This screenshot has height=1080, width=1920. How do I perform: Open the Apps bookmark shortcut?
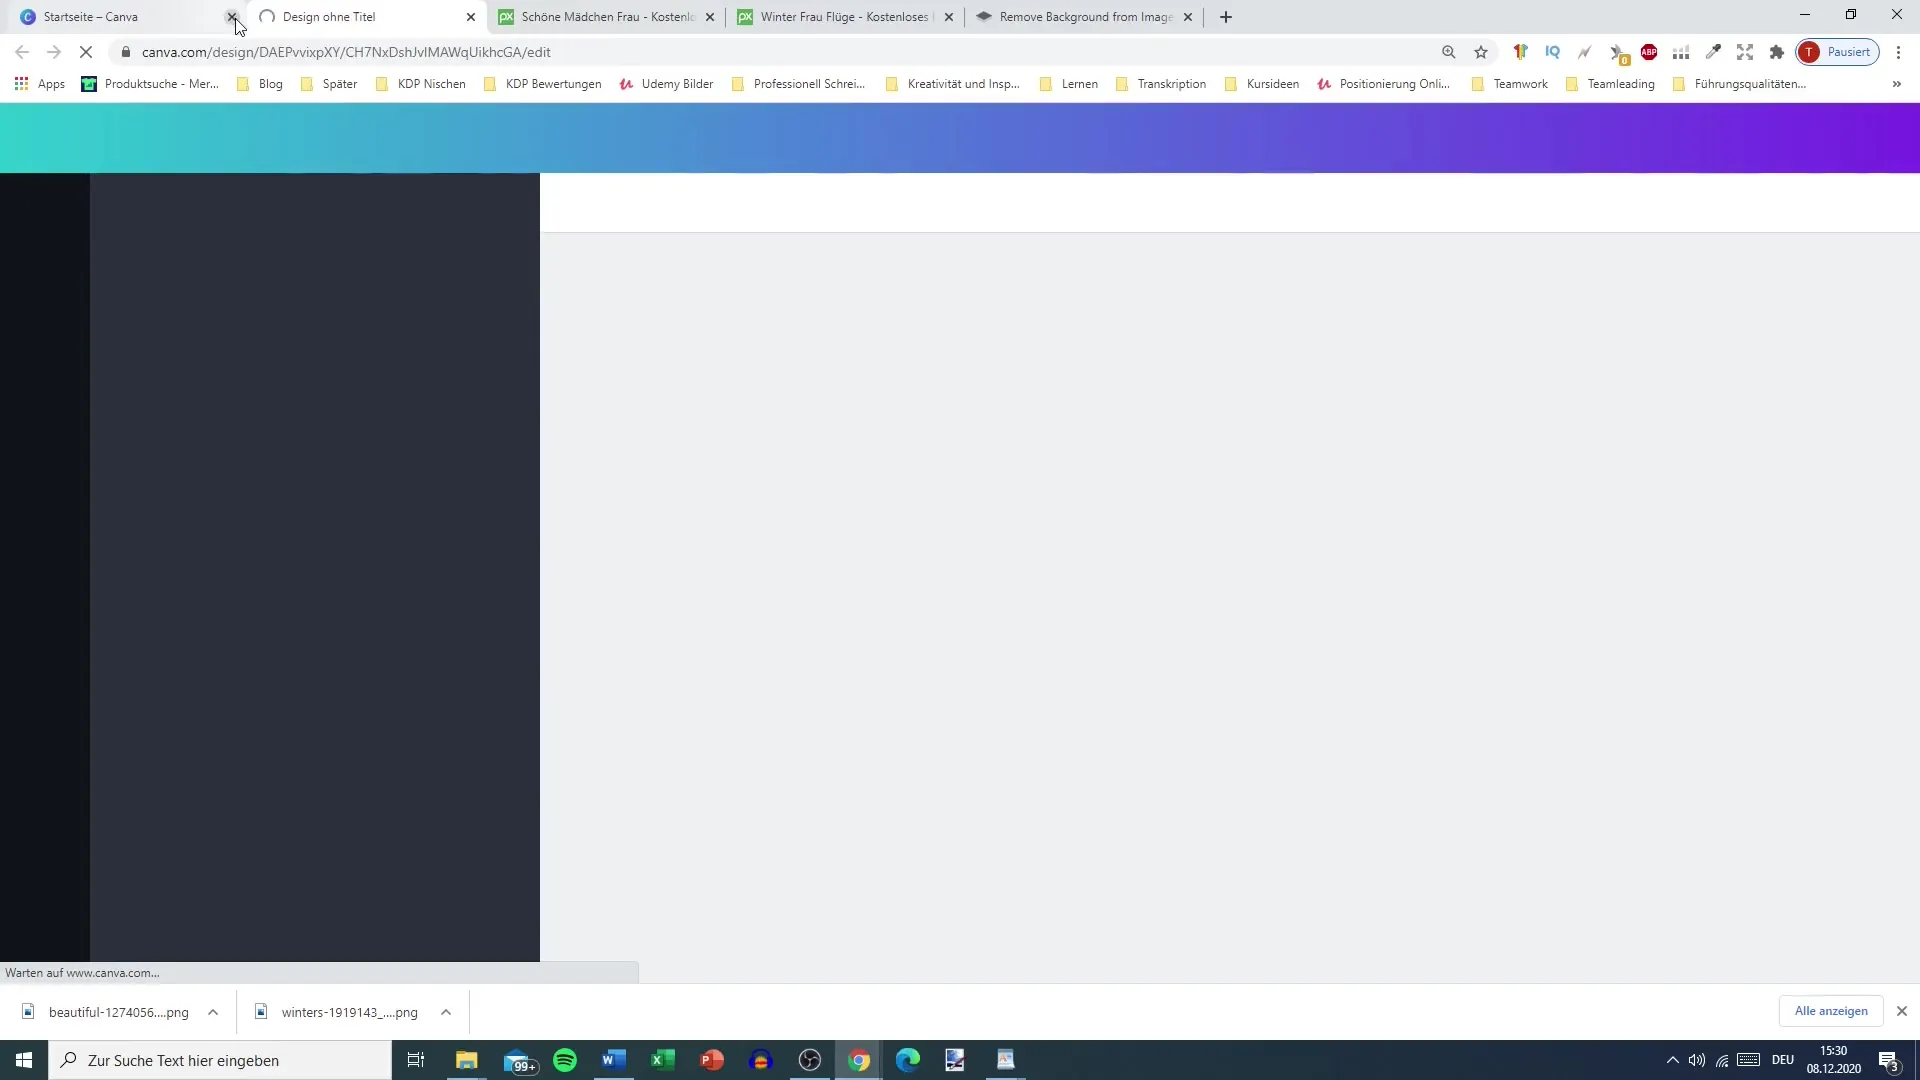pyautogui.click(x=40, y=84)
